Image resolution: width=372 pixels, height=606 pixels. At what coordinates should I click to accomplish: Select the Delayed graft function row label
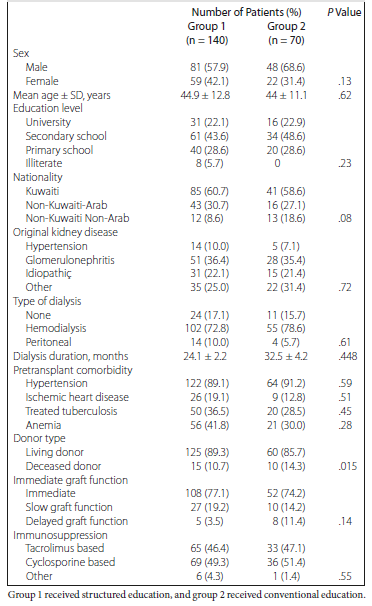[x=76, y=521]
